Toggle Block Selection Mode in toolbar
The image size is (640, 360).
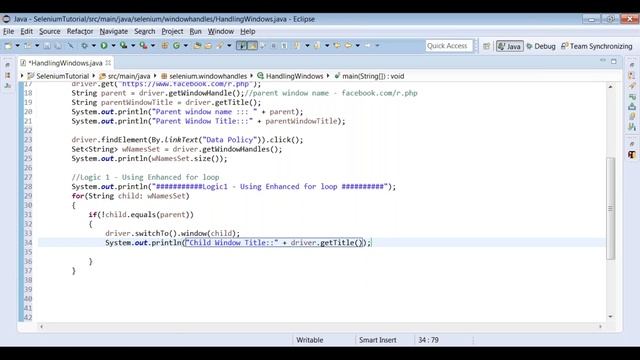click(273, 46)
